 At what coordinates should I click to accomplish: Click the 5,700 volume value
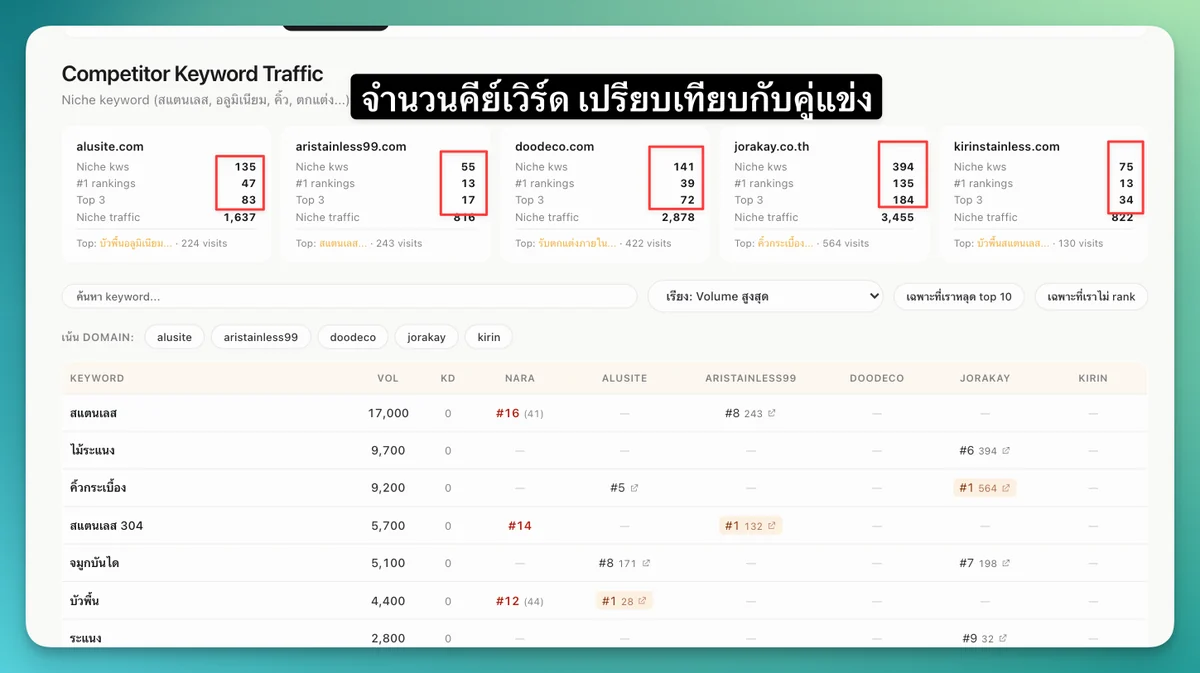point(388,526)
